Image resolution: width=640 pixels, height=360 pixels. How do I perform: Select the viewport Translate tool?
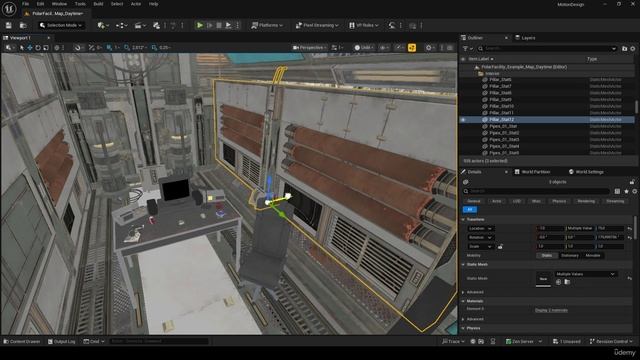tap(30, 48)
